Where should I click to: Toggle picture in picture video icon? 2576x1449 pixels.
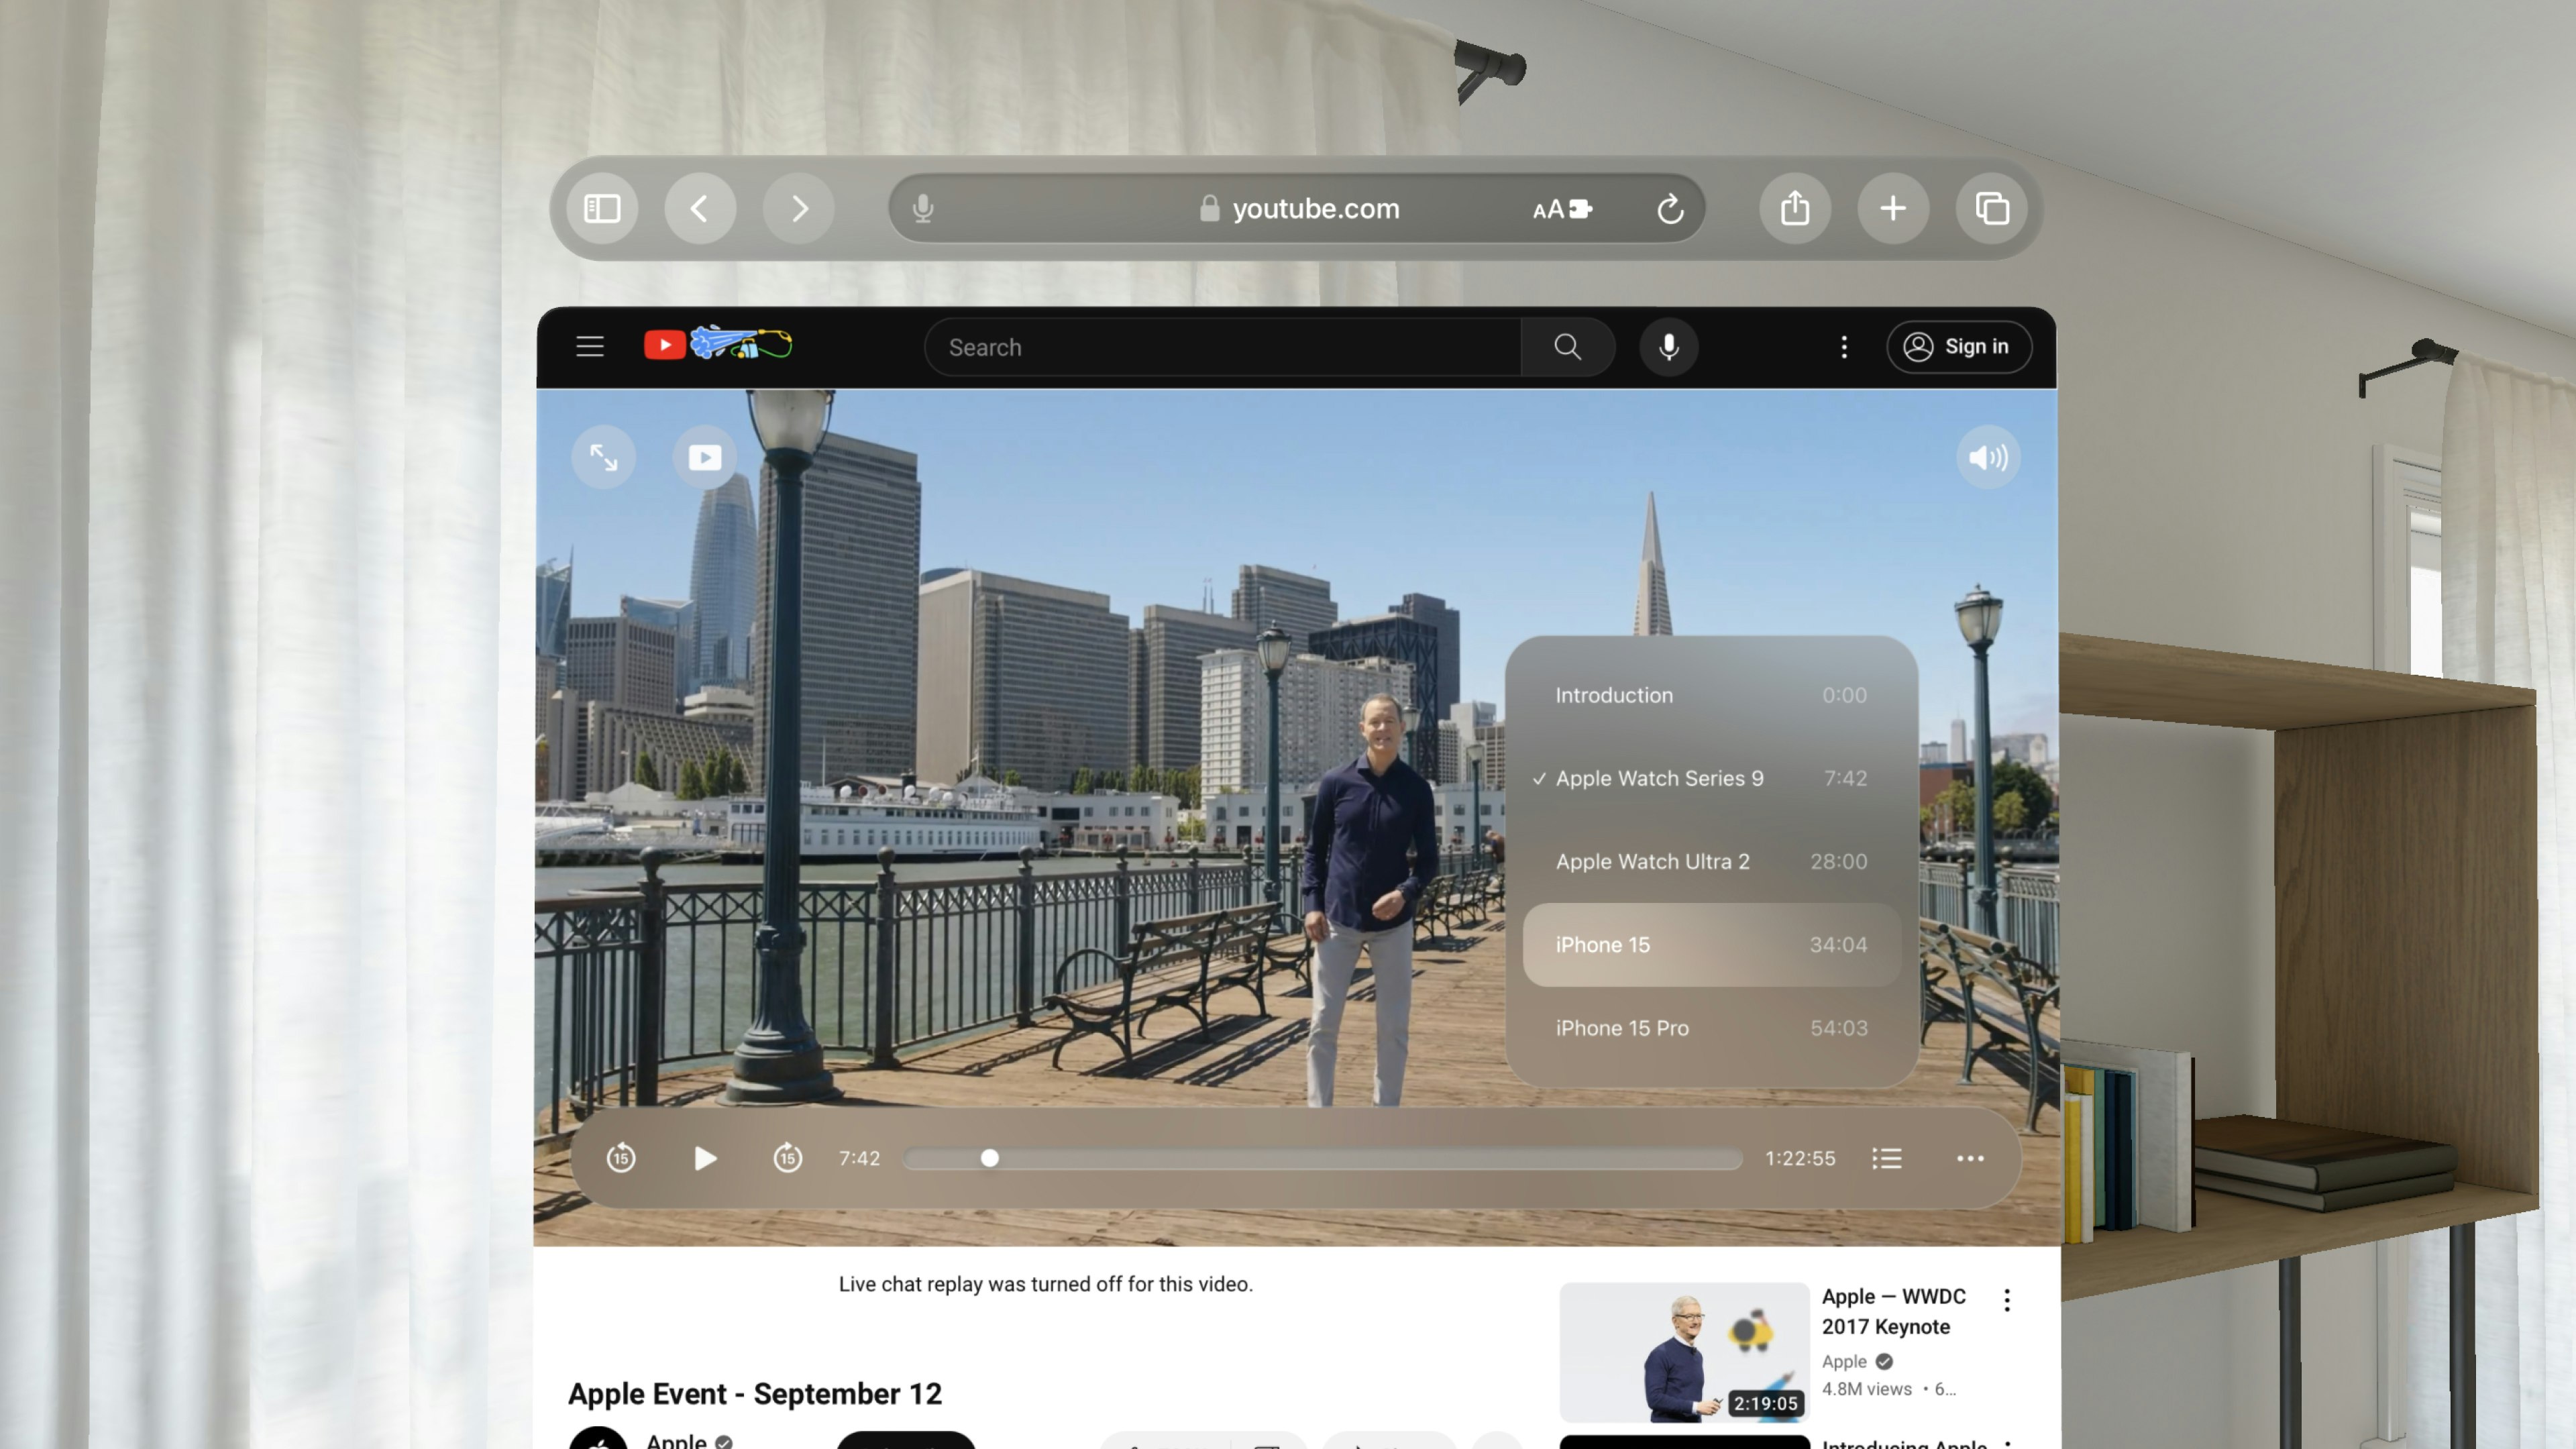coord(704,458)
